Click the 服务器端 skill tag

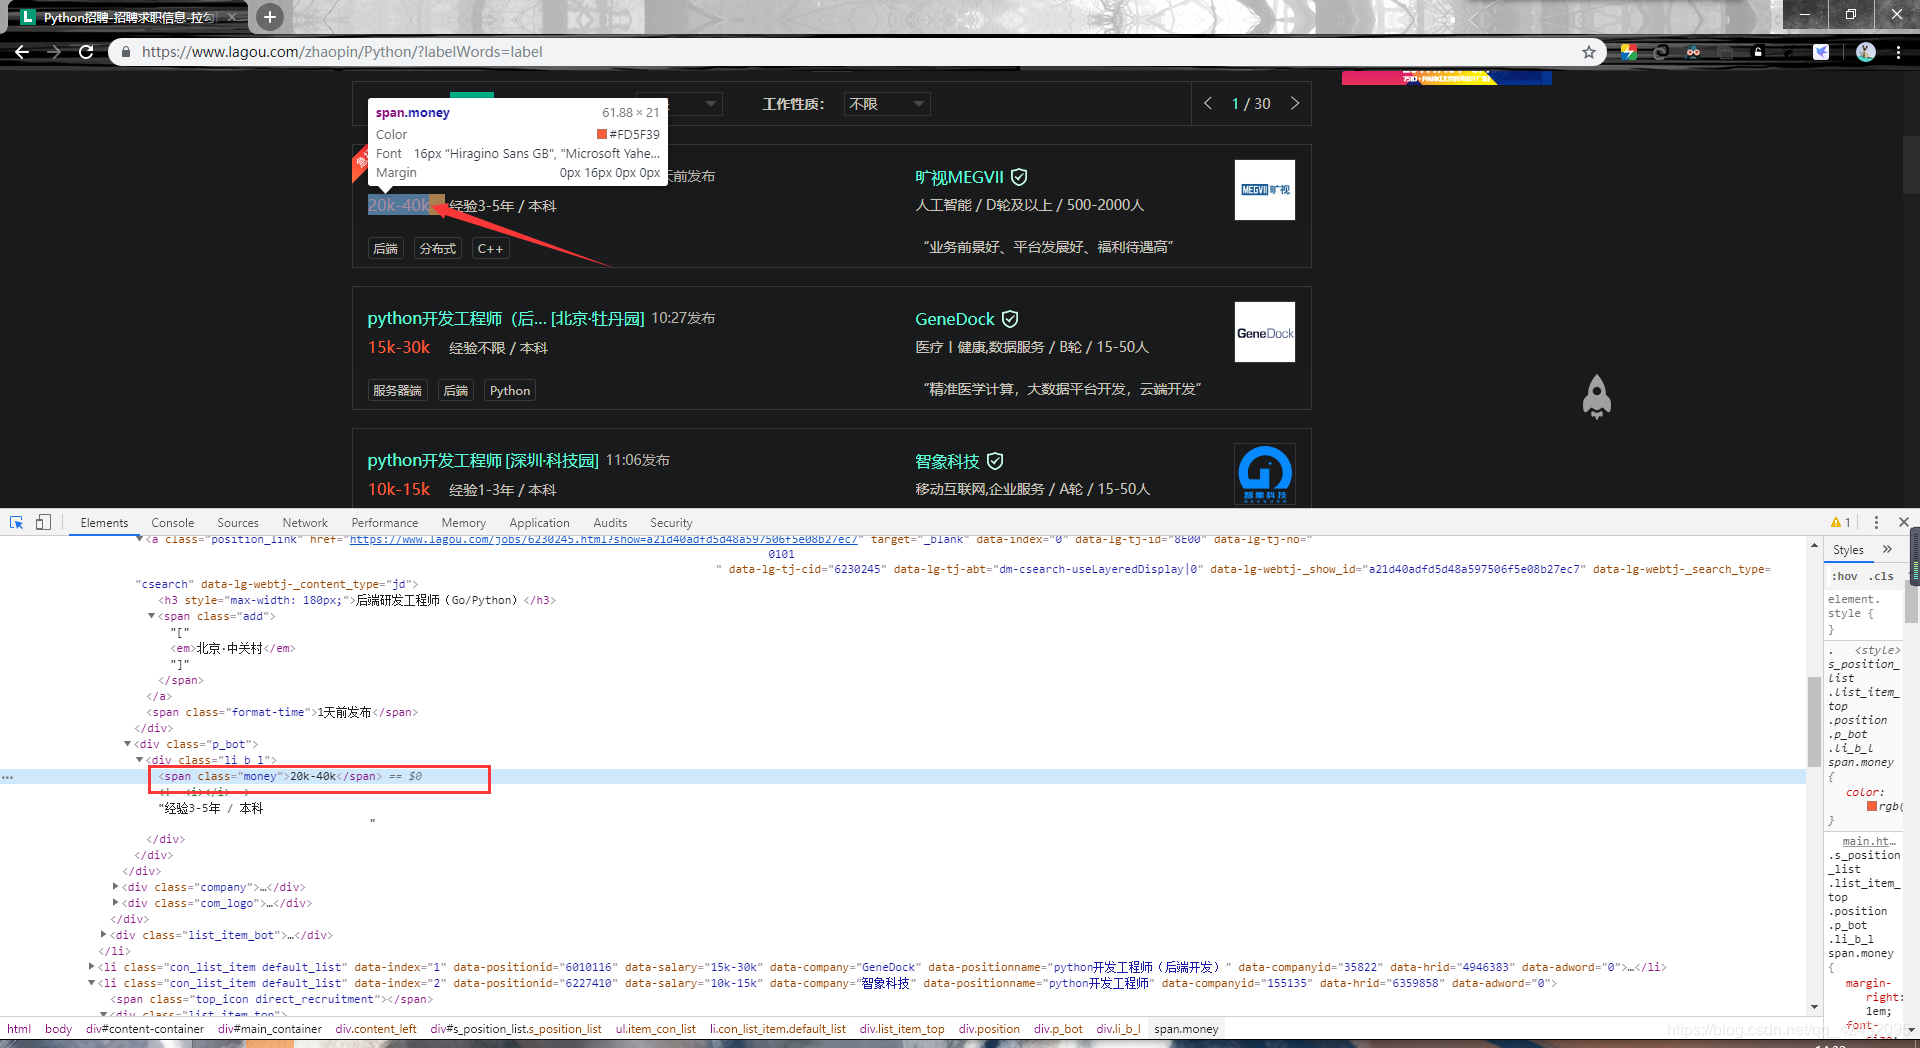click(x=397, y=390)
